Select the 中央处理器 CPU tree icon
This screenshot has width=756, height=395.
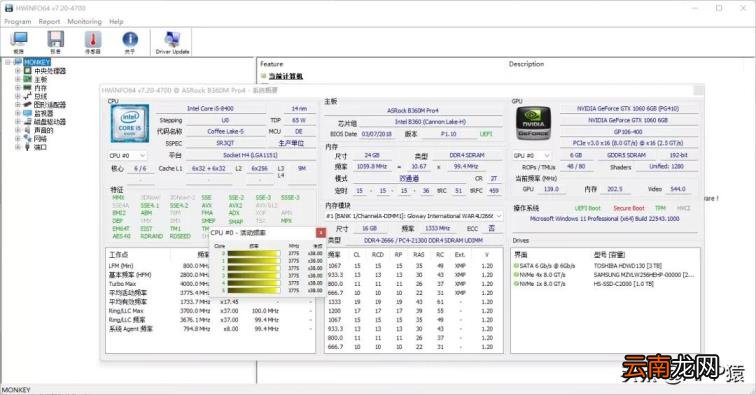point(28,71)
